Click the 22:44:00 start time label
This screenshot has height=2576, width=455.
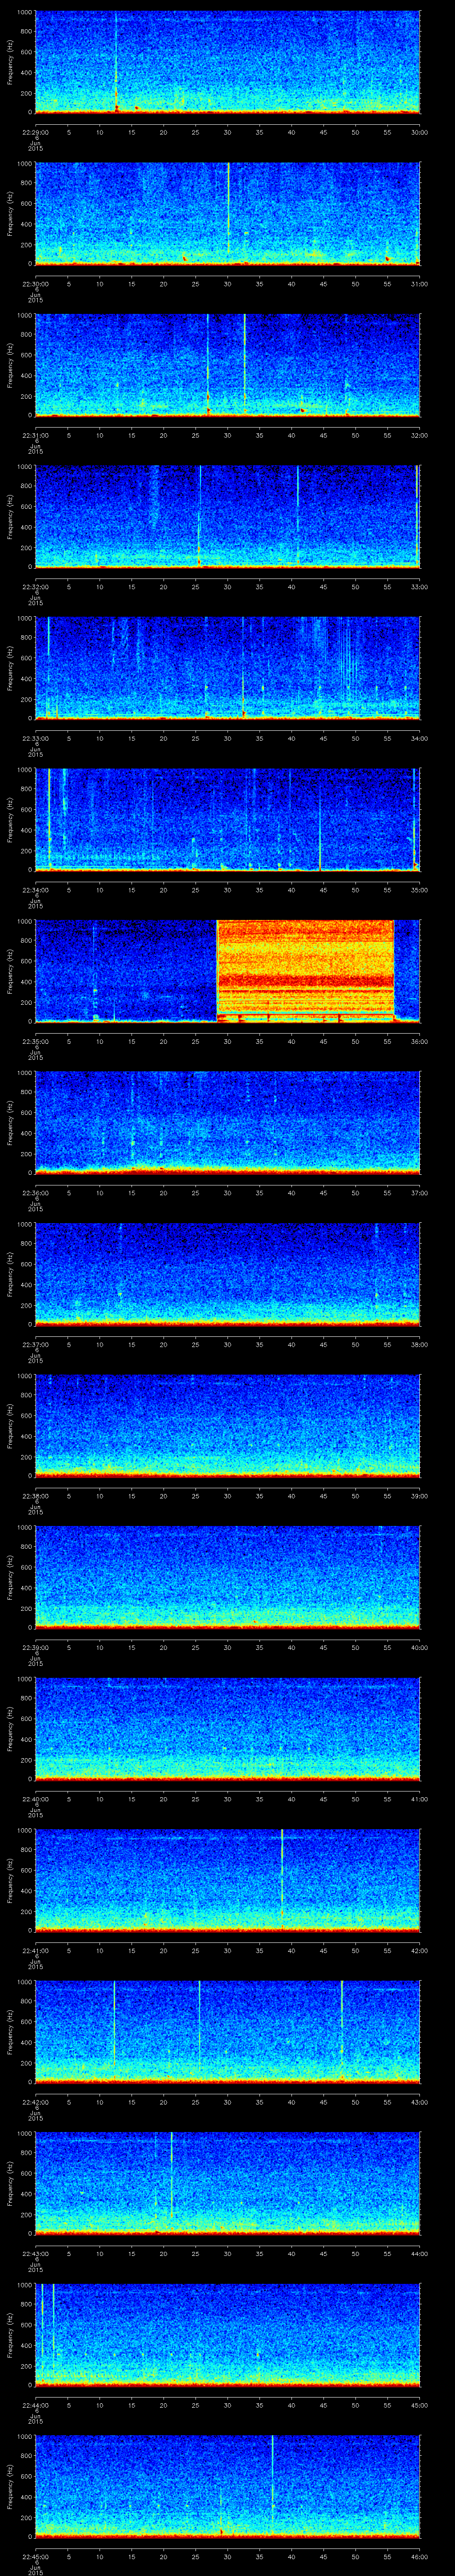[x=35, y=2405]
